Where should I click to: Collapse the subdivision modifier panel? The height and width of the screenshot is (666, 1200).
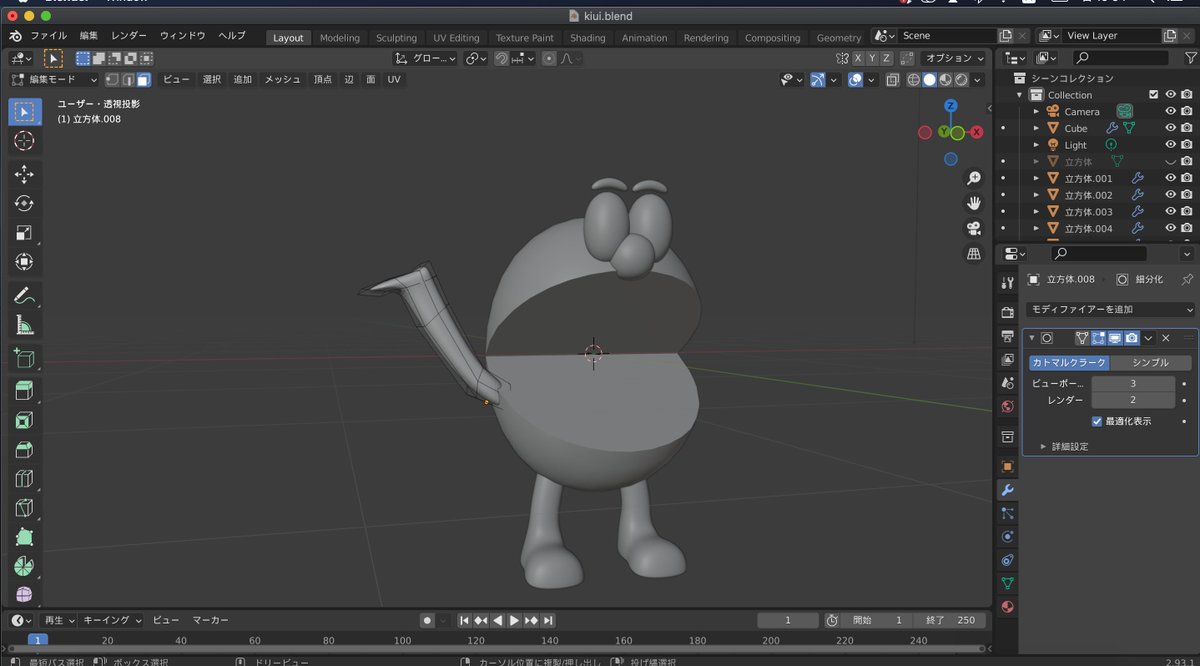(1032, 338)
